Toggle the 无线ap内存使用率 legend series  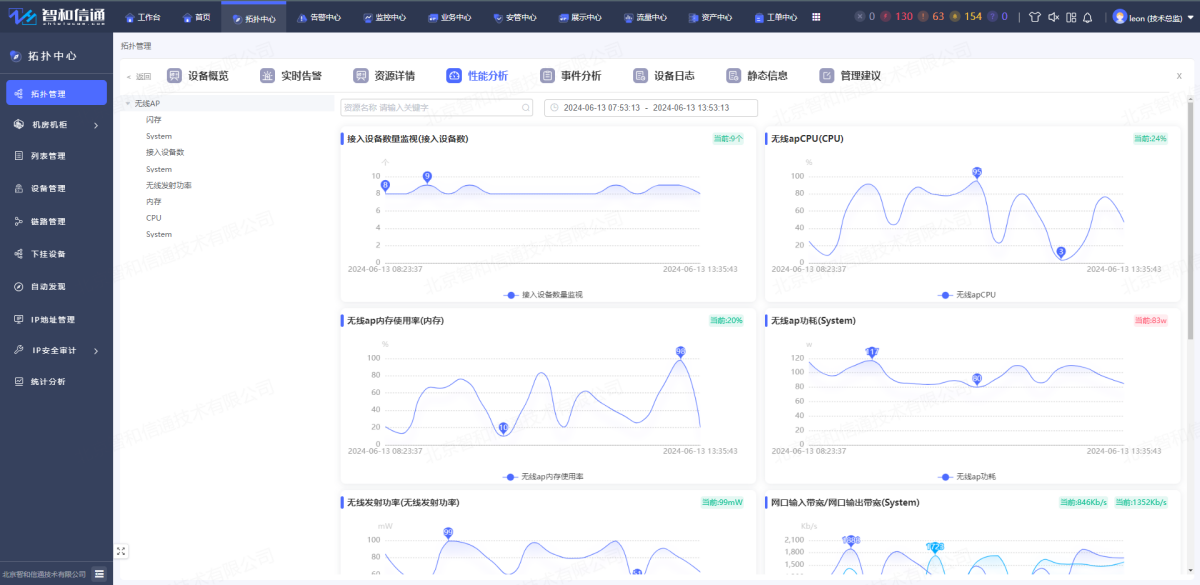coord(544,477)
